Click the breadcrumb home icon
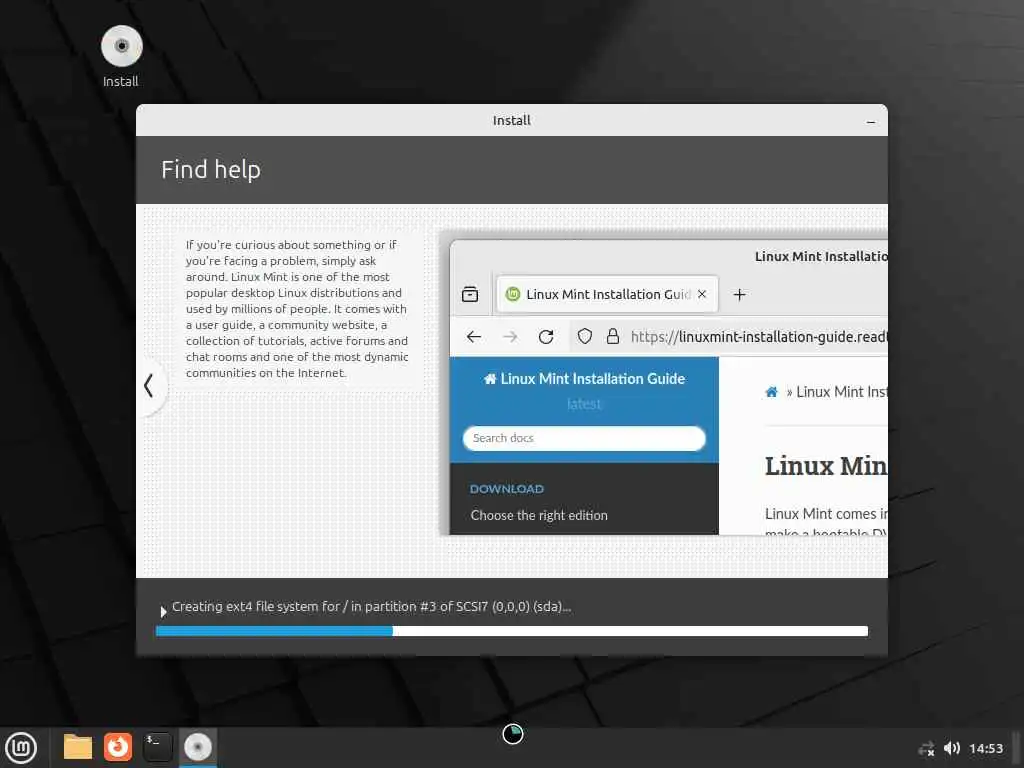Screen dimensions: 1024x768 pos(771,392)
